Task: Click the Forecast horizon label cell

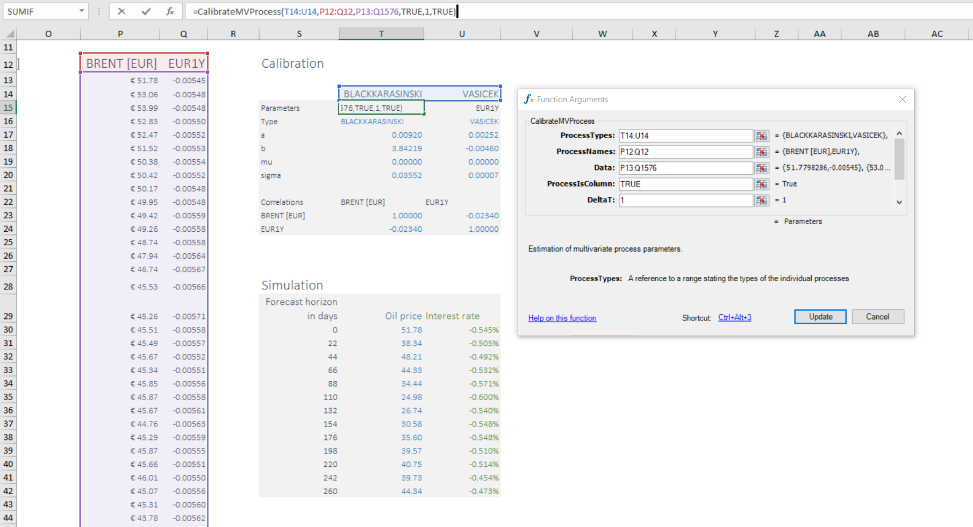Action: click(301, 302)
